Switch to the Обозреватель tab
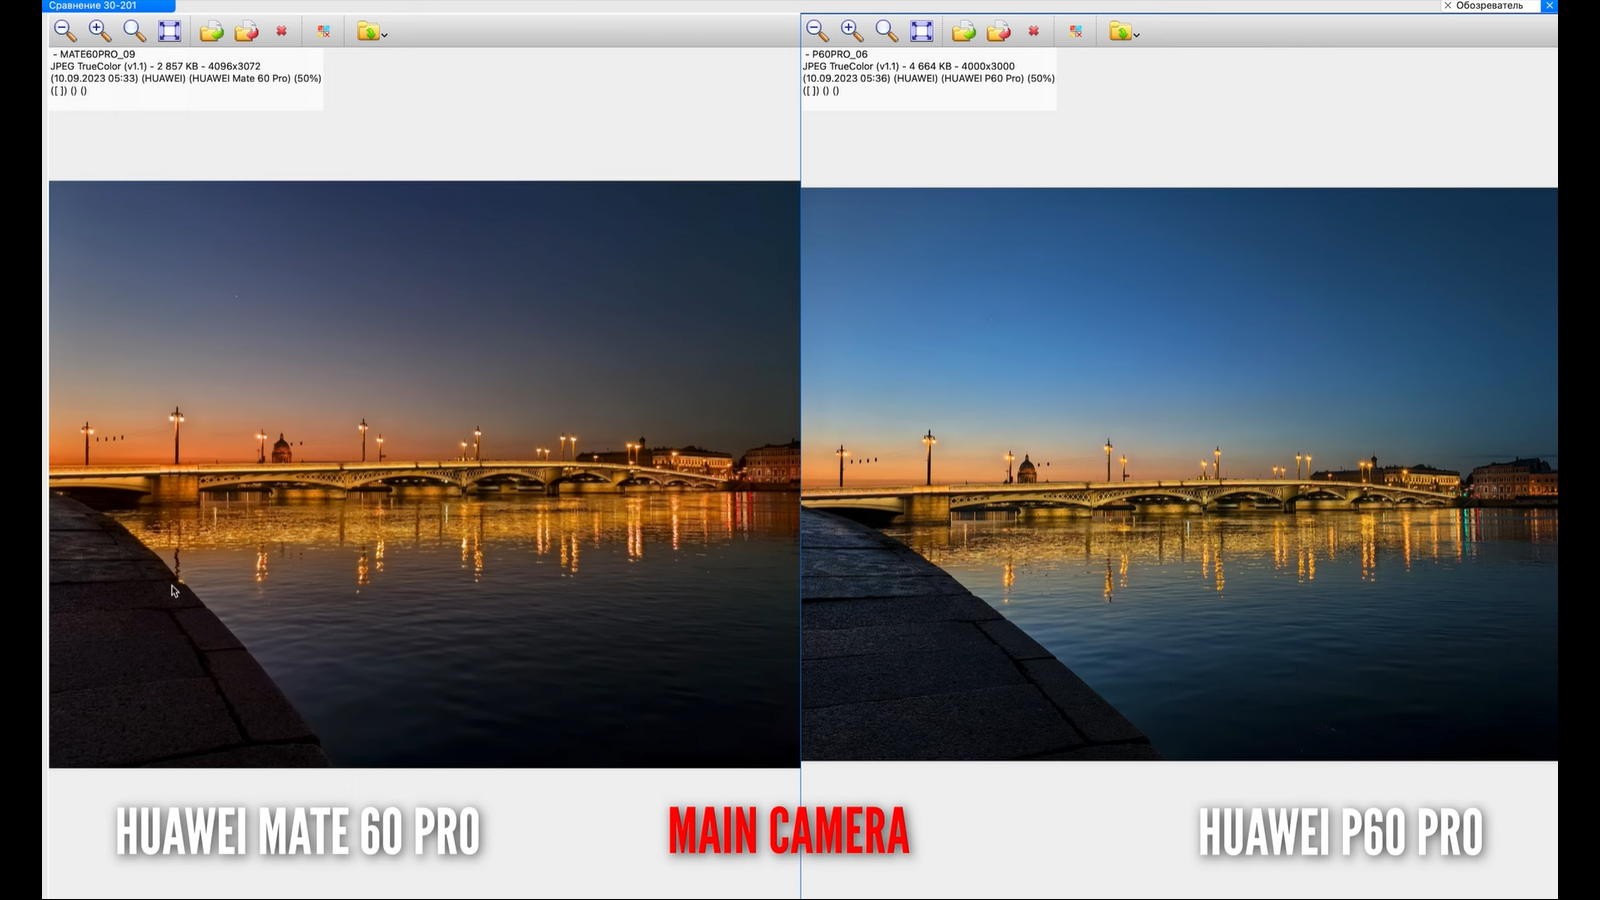 (1489, 6)
